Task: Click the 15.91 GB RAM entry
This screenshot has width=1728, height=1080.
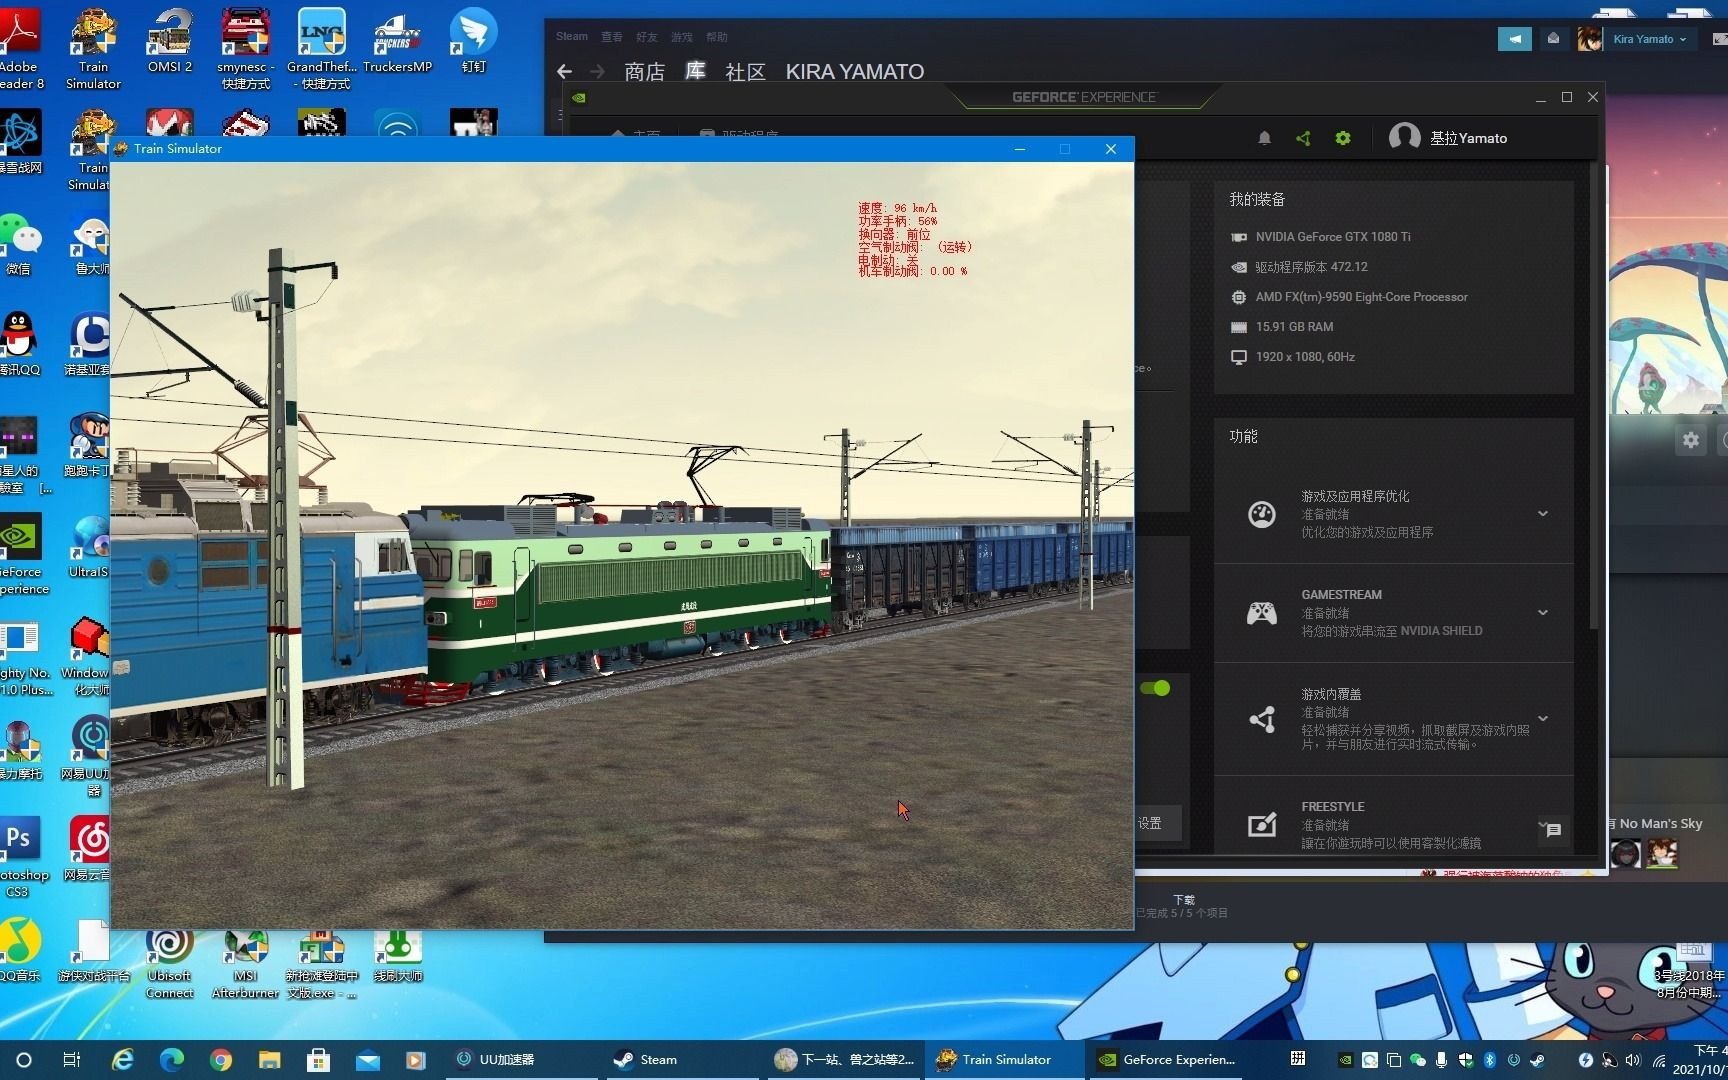Action: [1293, 327]
